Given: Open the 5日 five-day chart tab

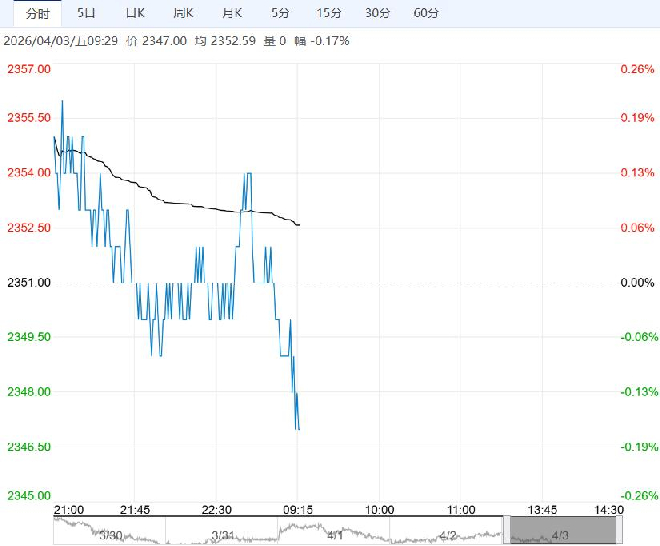Looking at the screenshot, I should [88, 13].
